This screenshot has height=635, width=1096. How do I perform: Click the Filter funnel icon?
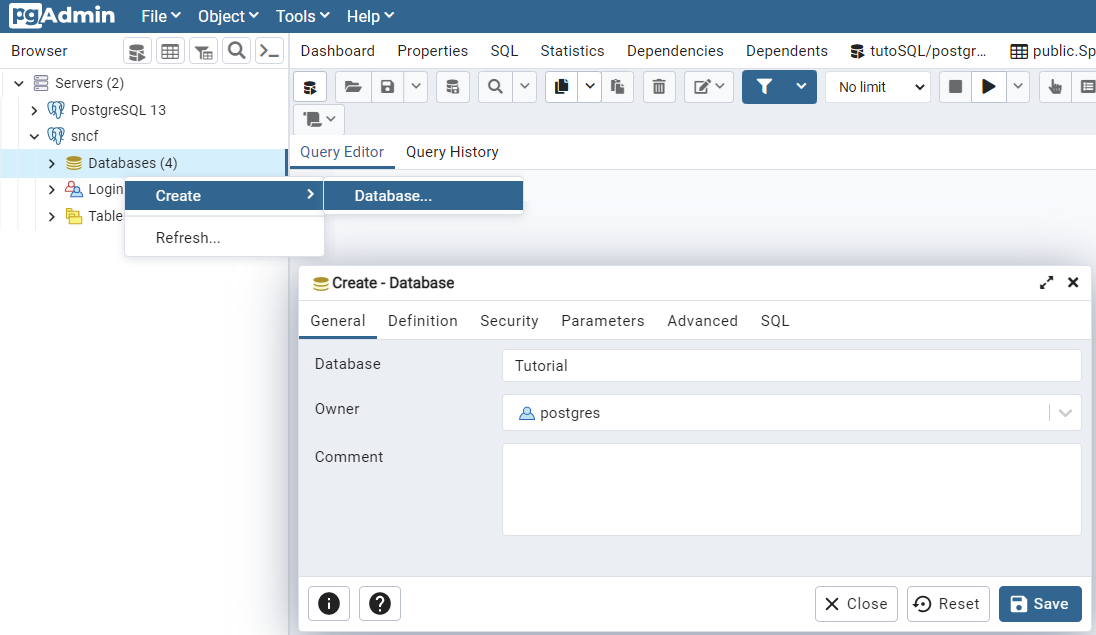(764, 87)
